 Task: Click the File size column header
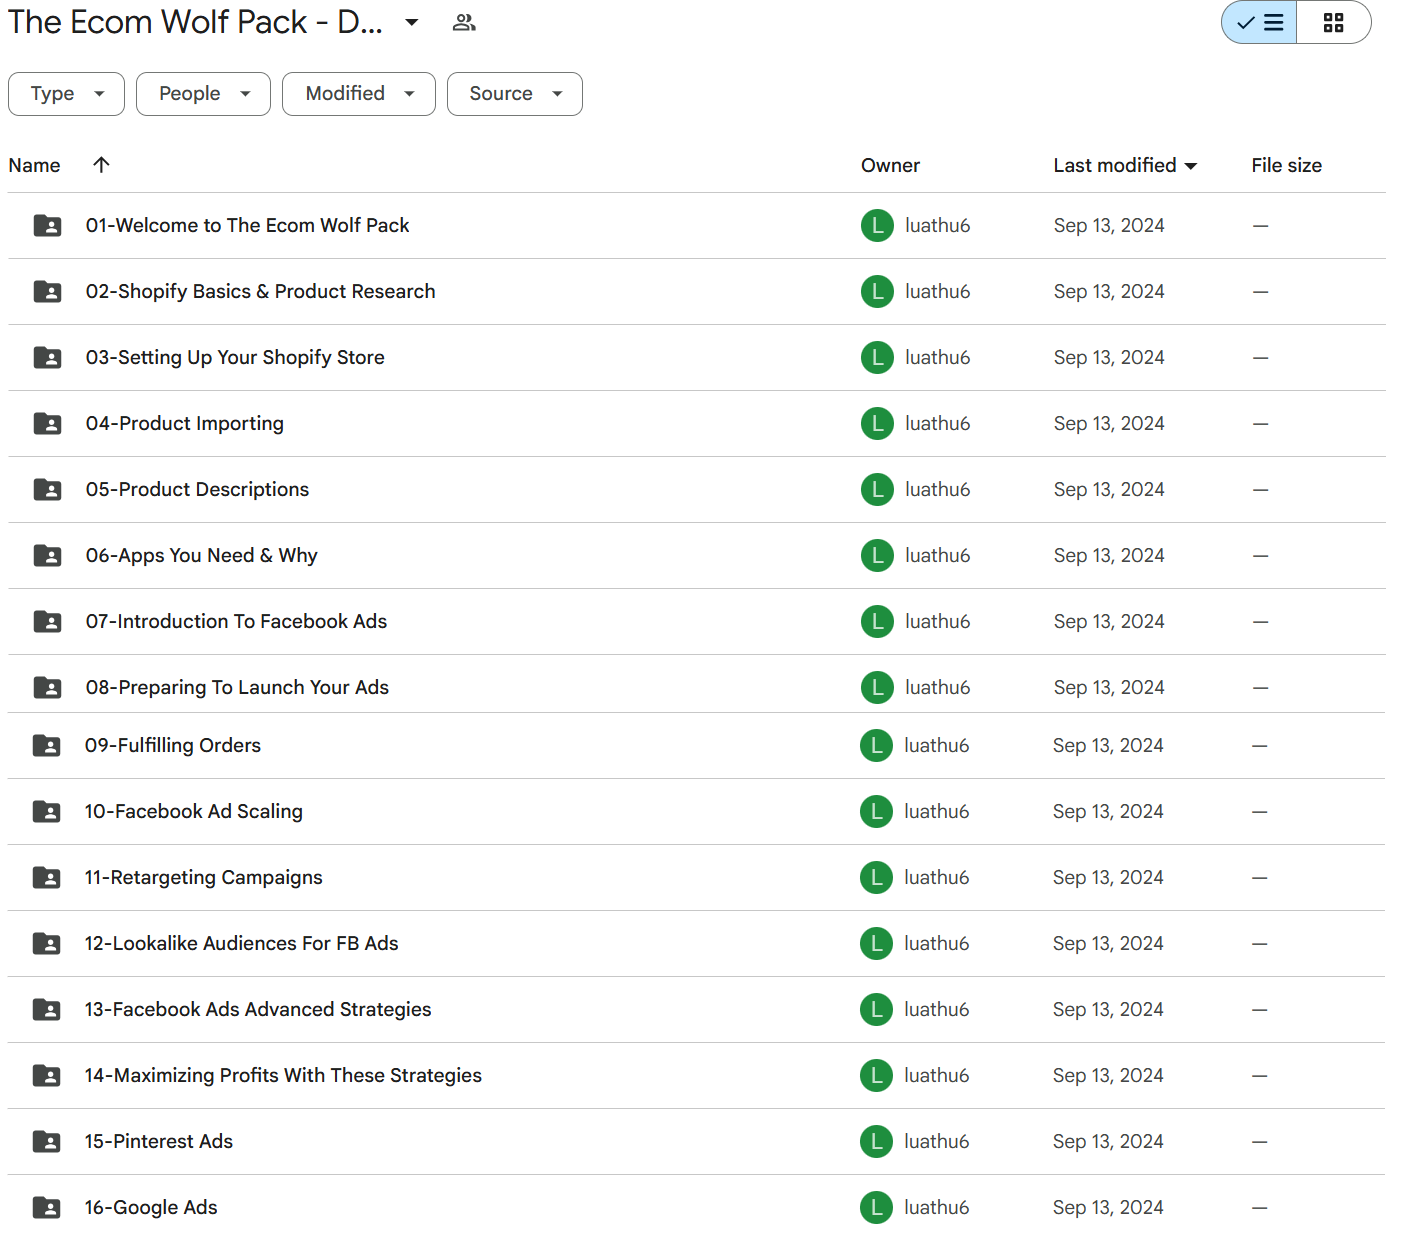(1286, 165)
